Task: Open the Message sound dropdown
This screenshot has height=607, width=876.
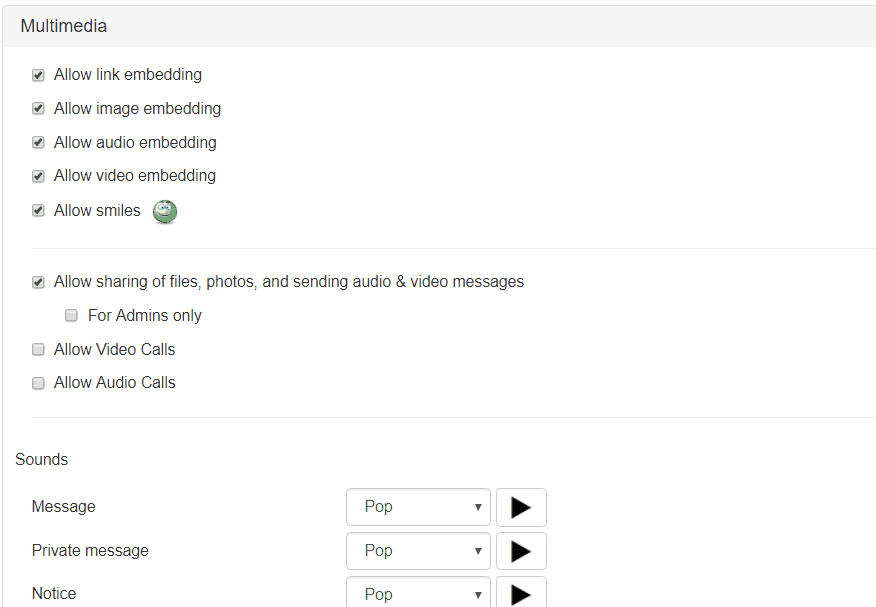Action: pyautogui.click(x=418, y=507)
